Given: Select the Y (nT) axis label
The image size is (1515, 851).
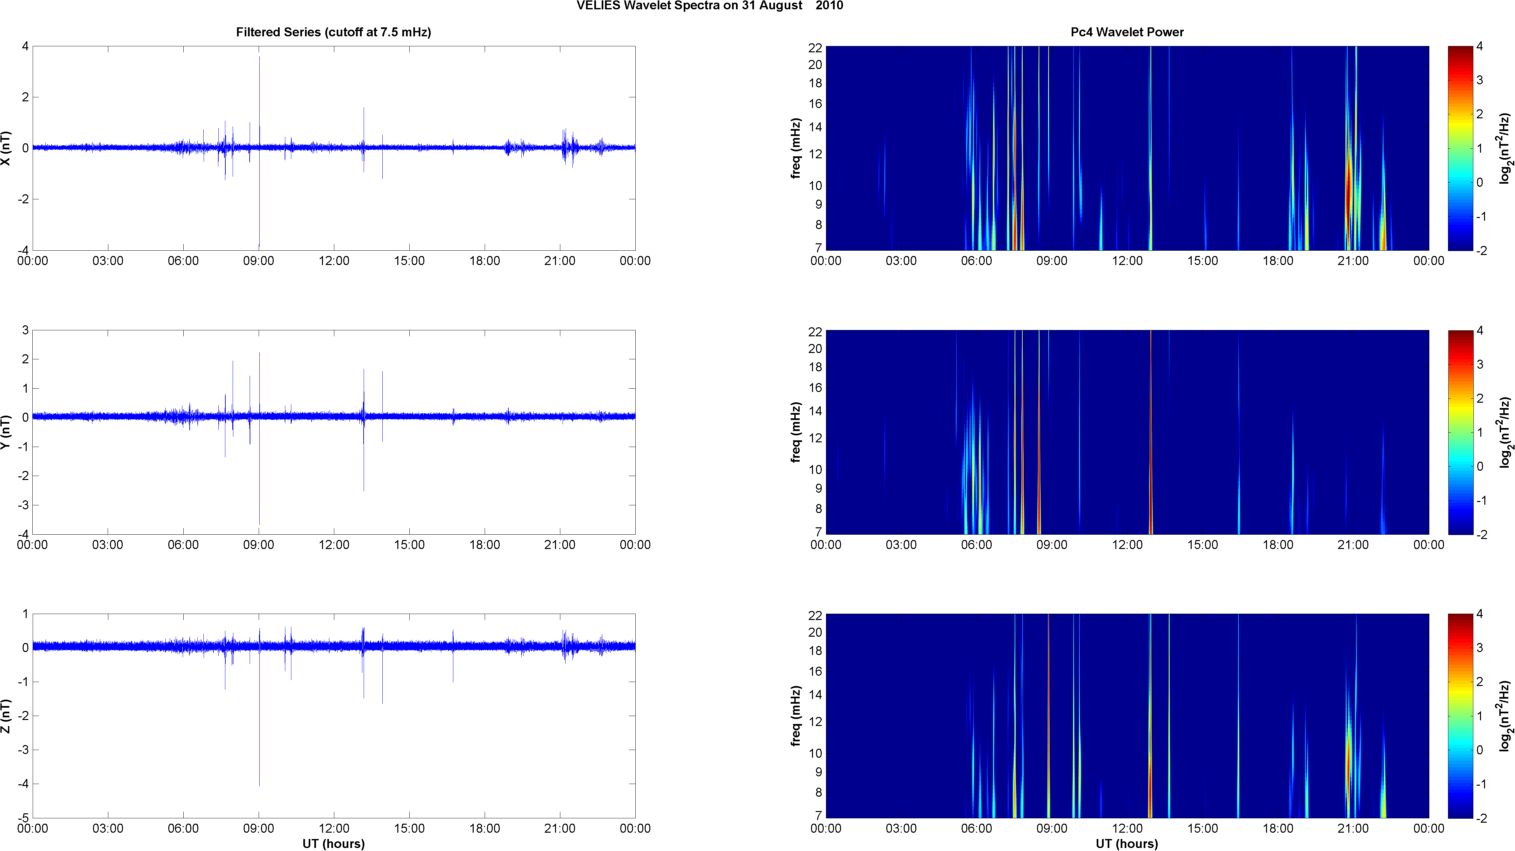Looking at the screenshot, I should (7, 432).
